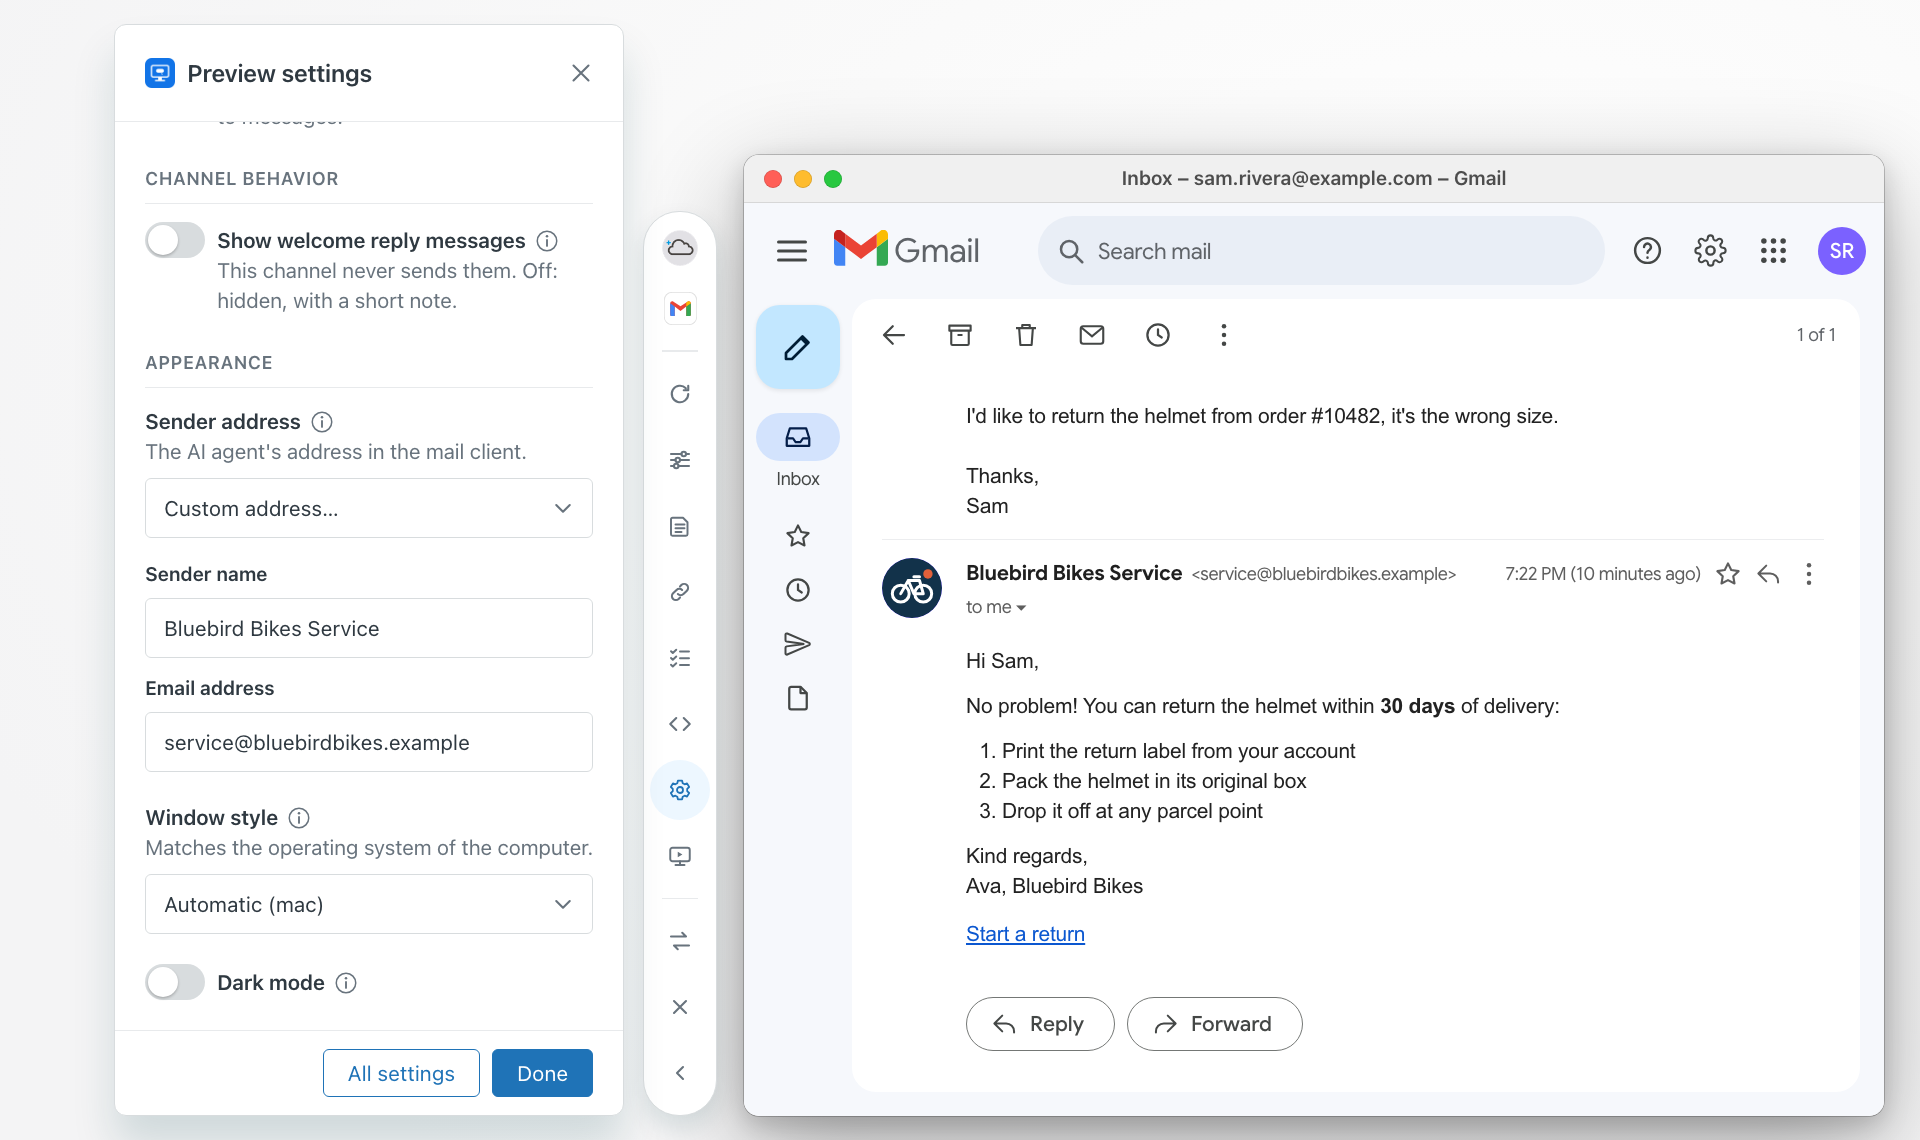Collapse the vertical toolbar with the chevron
Screen dimensions: 1920x1140
point(680,1073)
